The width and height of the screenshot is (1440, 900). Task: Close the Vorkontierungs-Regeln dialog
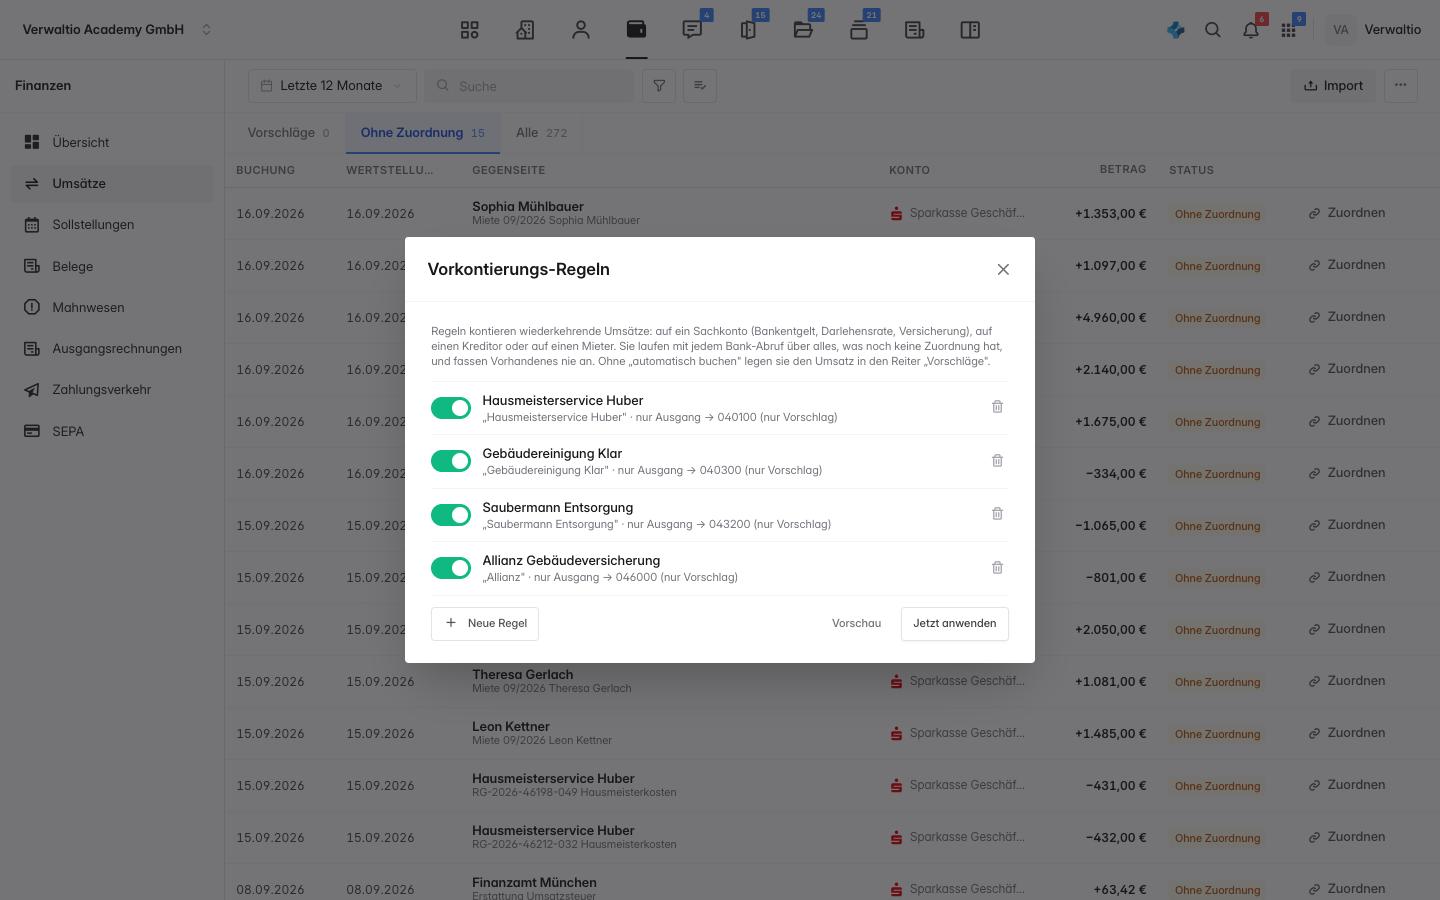(x=1003, y=269)
